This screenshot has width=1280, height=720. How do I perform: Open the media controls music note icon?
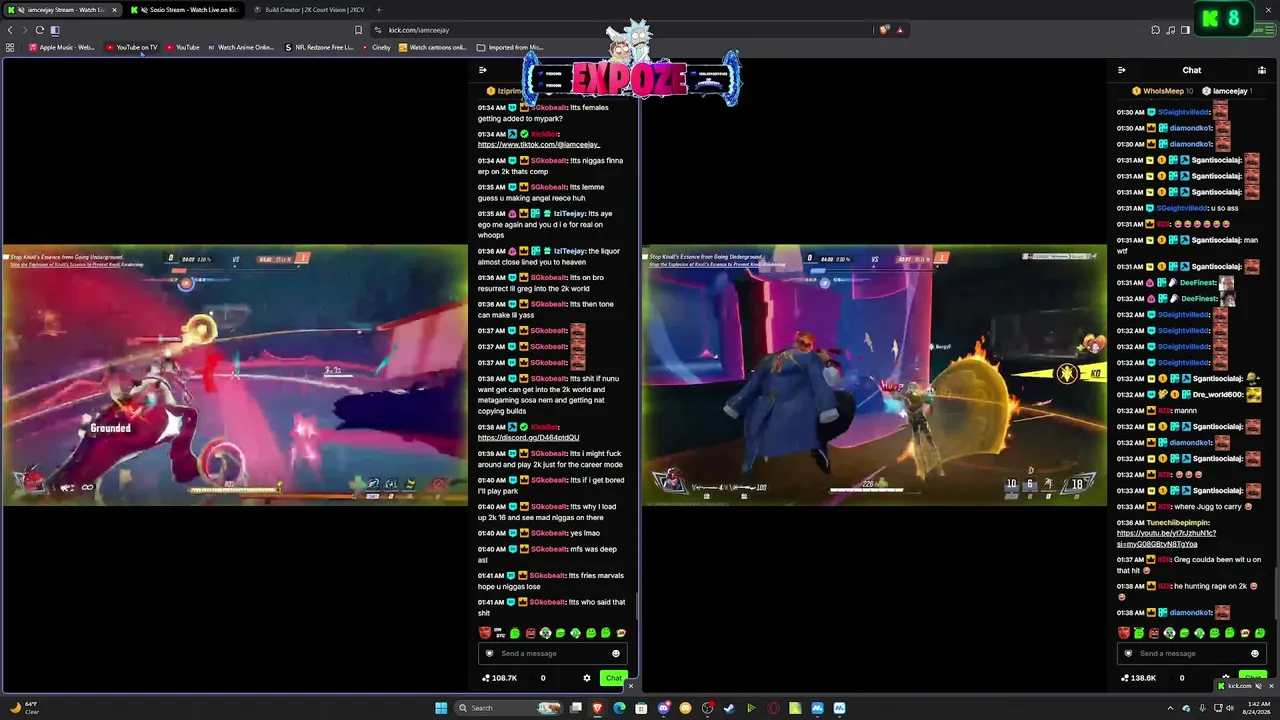(x=1171, y=30)
